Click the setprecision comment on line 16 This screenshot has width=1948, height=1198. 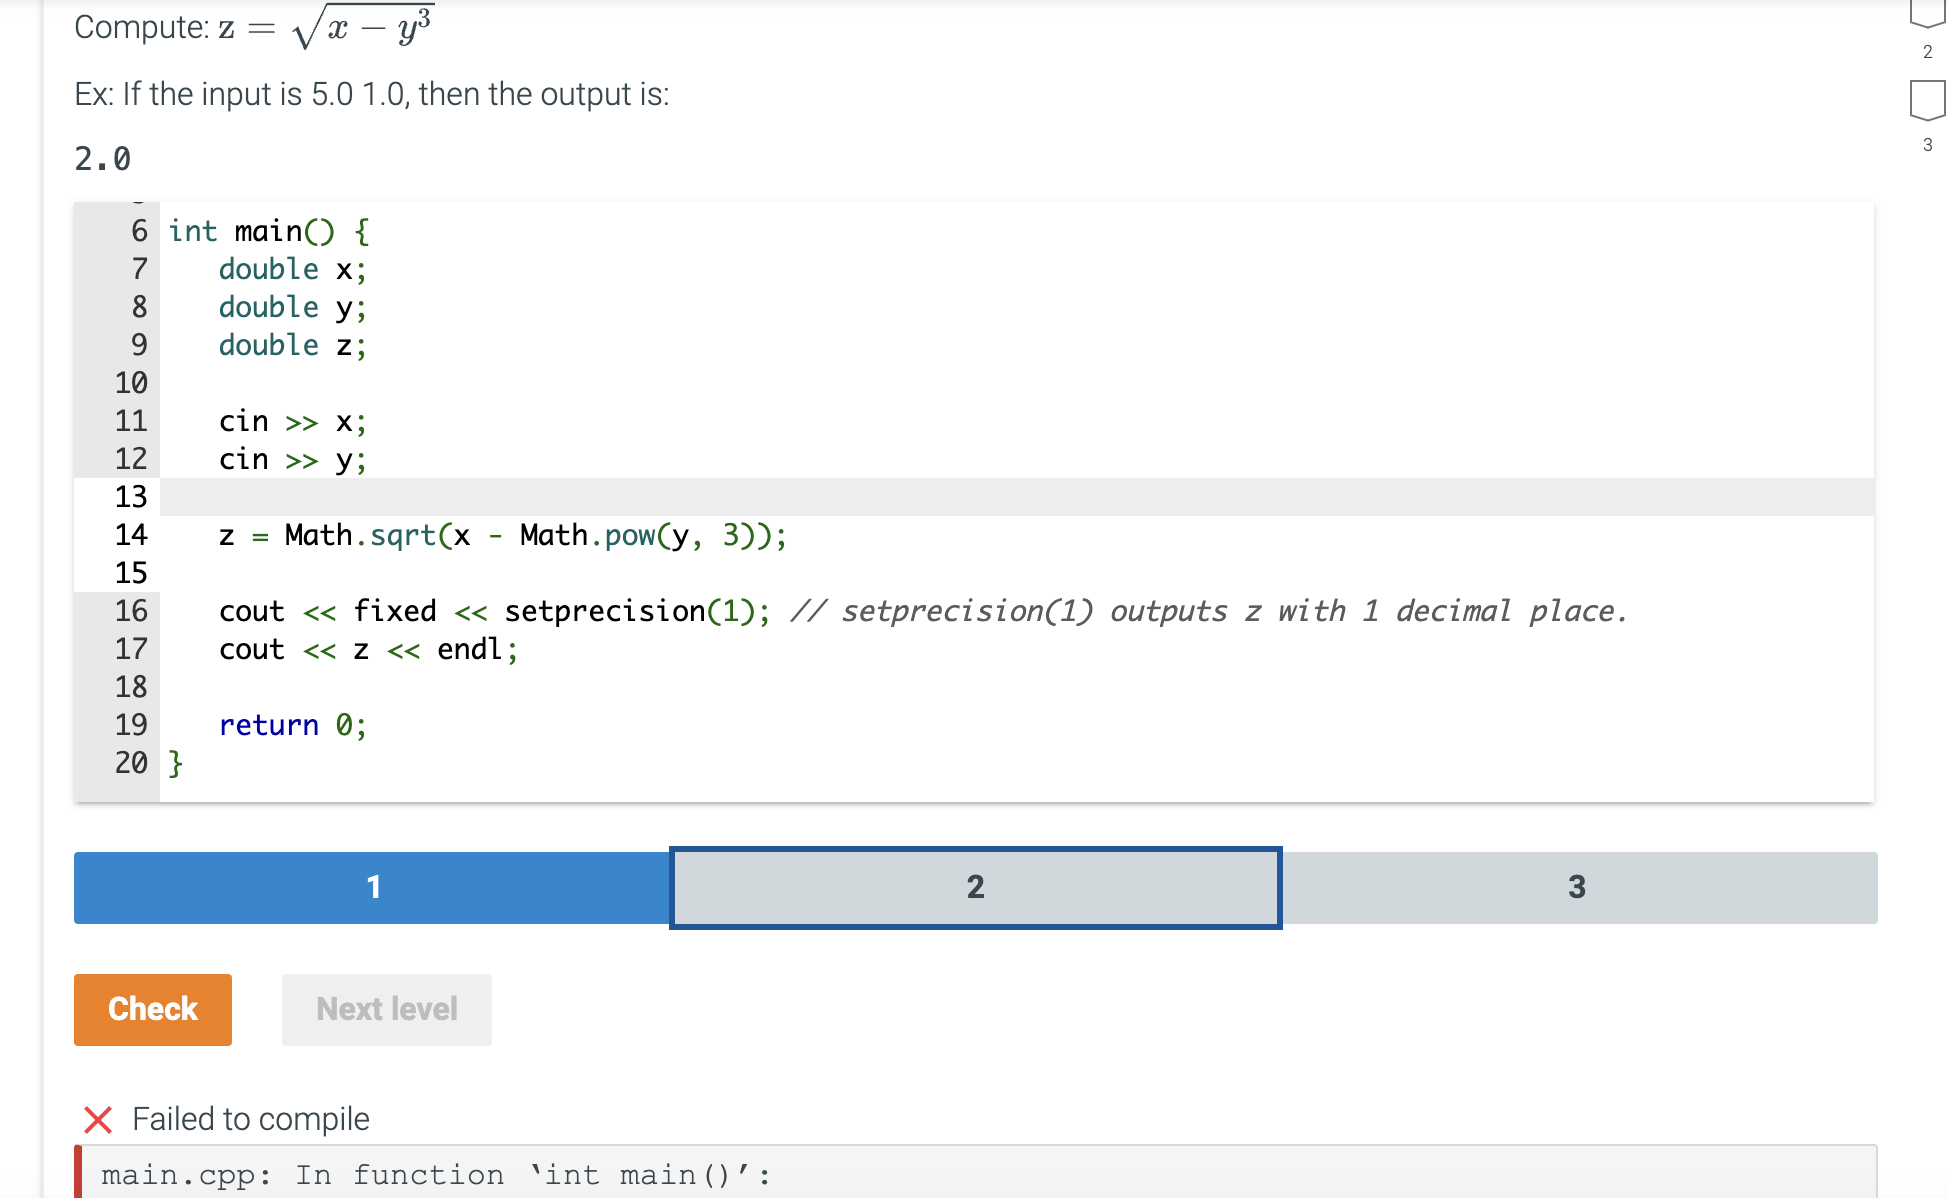(x=1210, y=611)
